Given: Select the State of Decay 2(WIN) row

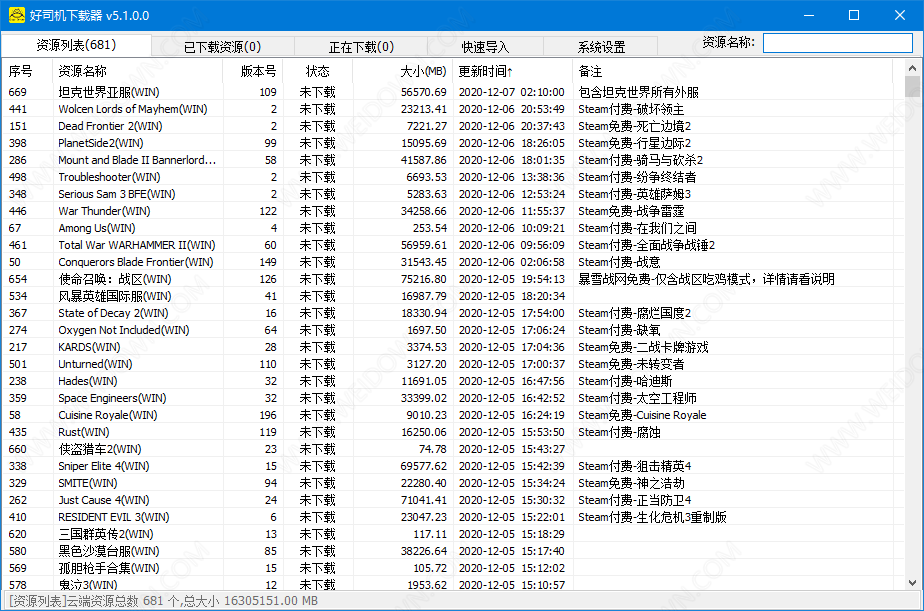Looking at the screenshot, I should click(x=453, y=313).
